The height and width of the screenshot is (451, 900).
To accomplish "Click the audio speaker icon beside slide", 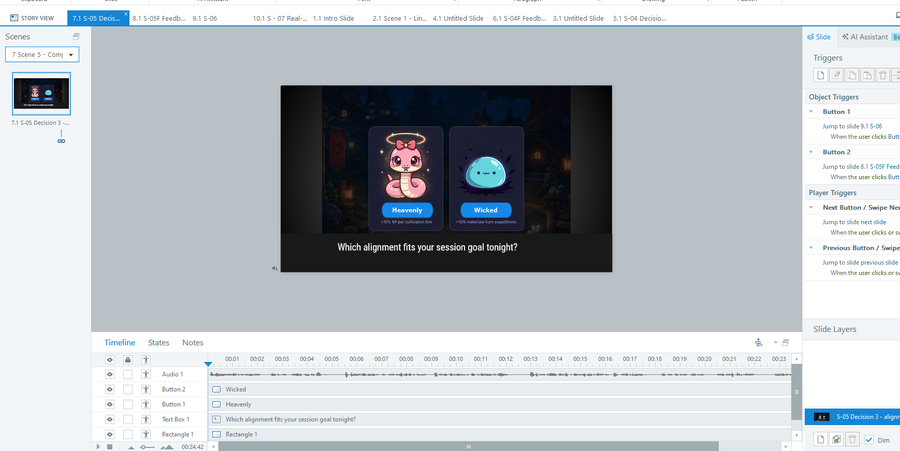I will pyautogui.click(x=275, y=268).
